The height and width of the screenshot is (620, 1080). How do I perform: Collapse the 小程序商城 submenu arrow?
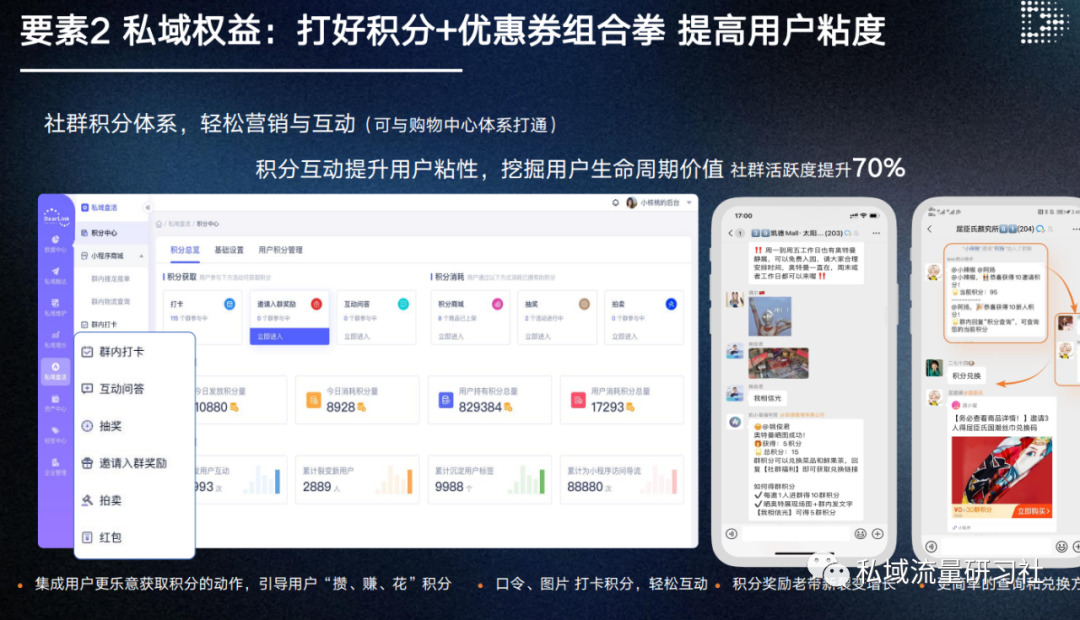click(x=141, y=256)
